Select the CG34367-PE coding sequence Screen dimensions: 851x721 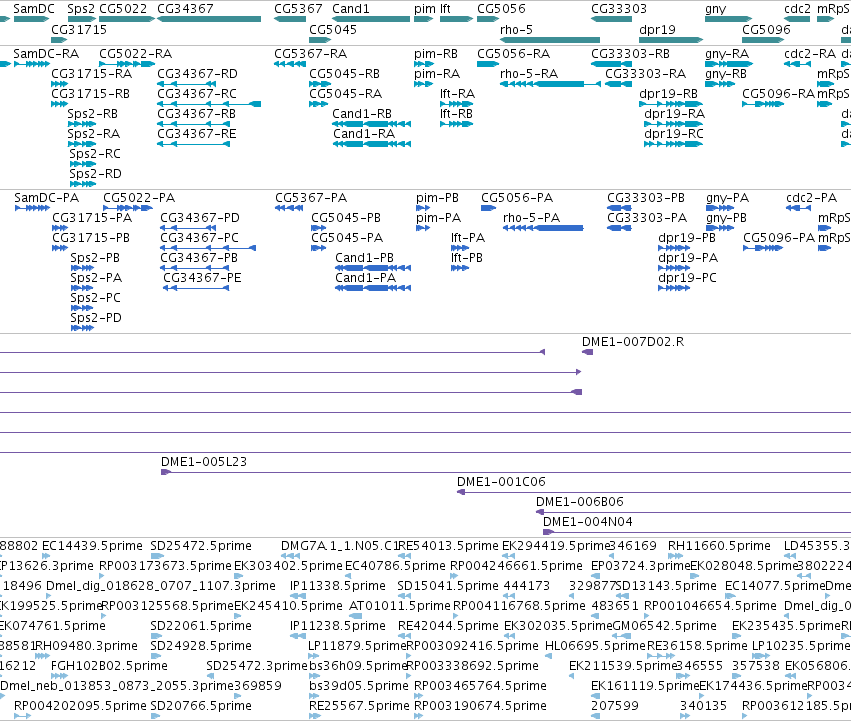click(196, 288)
